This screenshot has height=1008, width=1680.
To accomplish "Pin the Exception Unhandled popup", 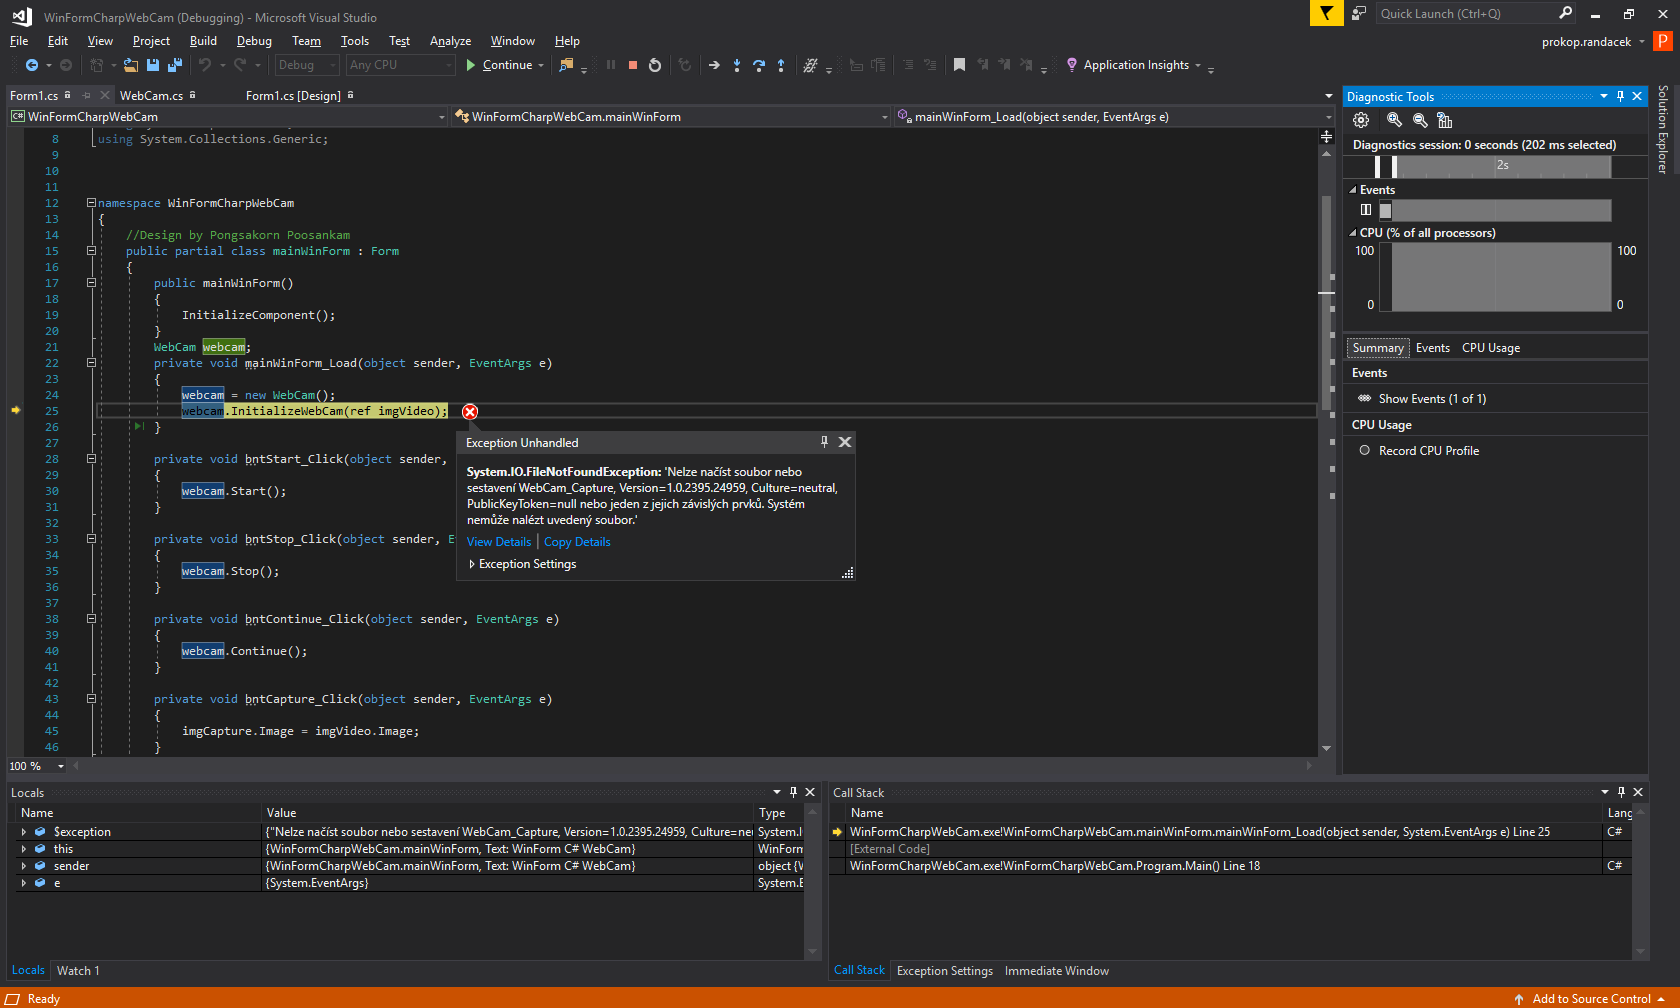I will [x=824, y=442].
